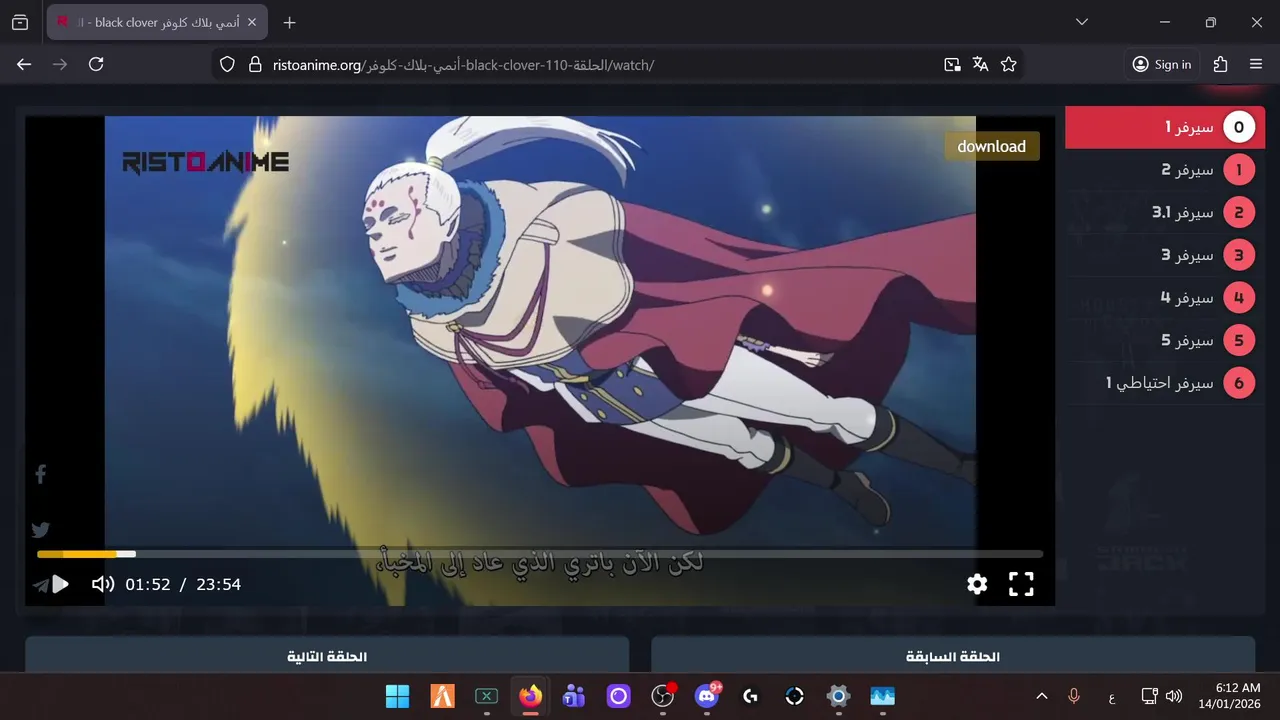Expand the list all tabs chevron
This screenshot has height=720, width=1280.
pyautogui.click(x=1082, y=22)
